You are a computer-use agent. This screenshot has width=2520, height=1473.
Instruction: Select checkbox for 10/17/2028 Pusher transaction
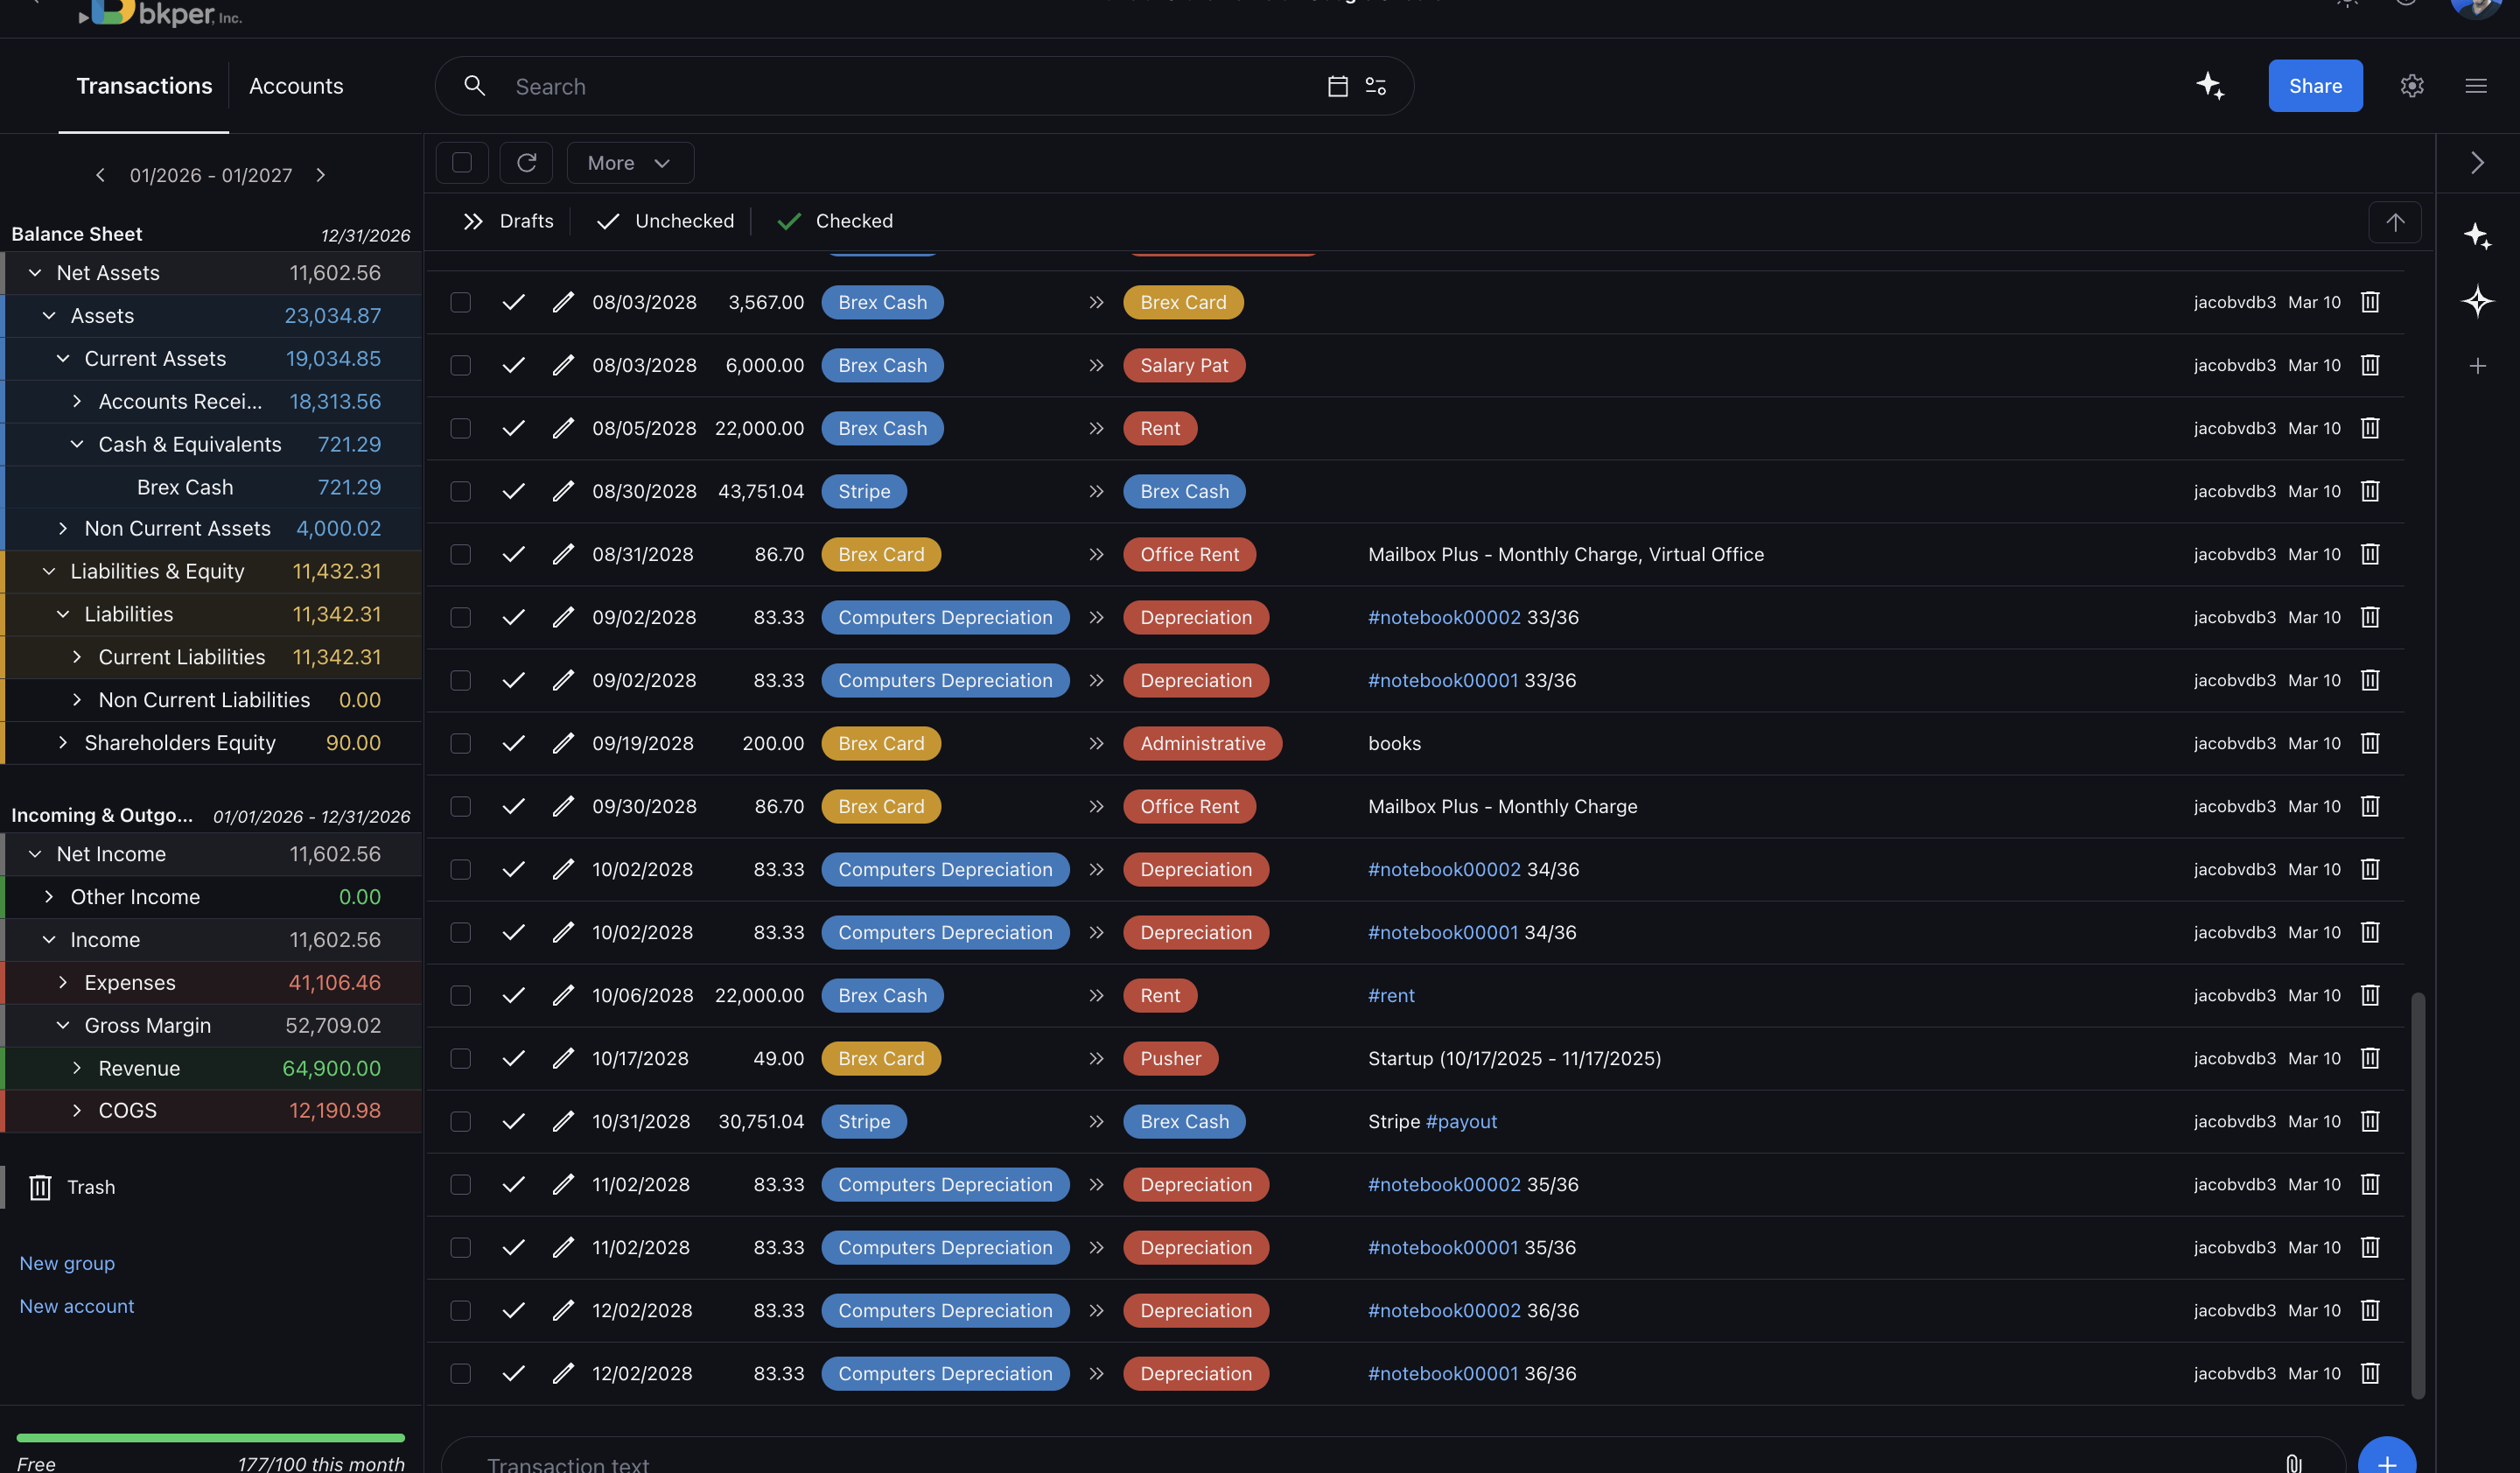point(461,1058)
